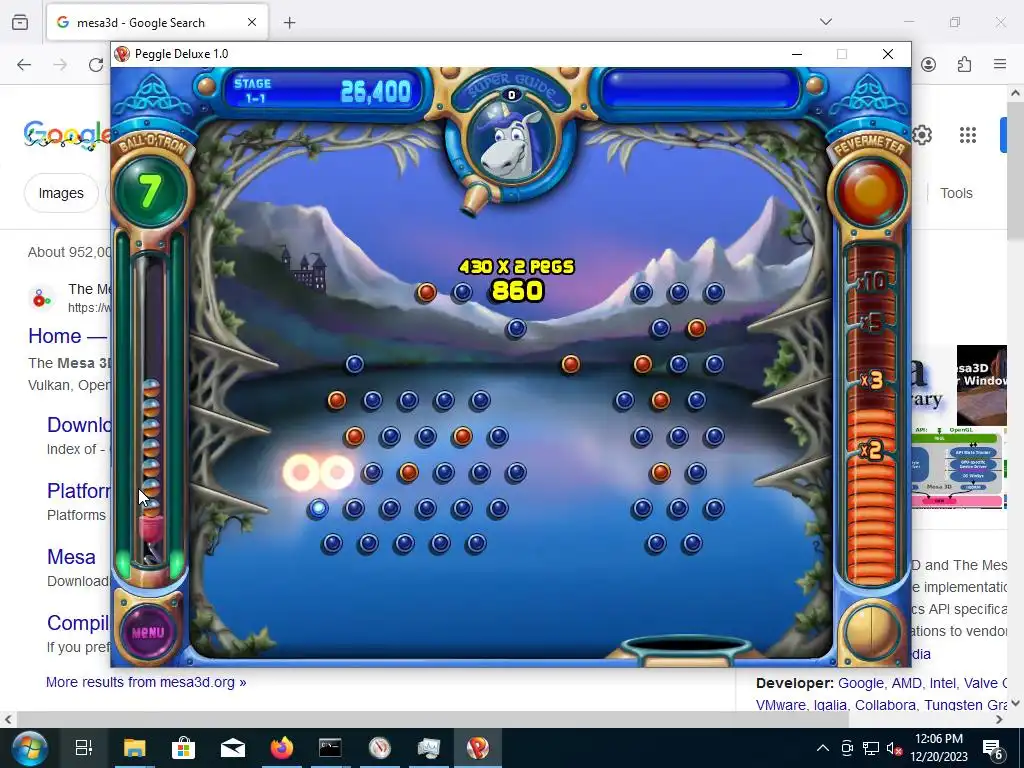Open a new browser tab

[289, 23]
